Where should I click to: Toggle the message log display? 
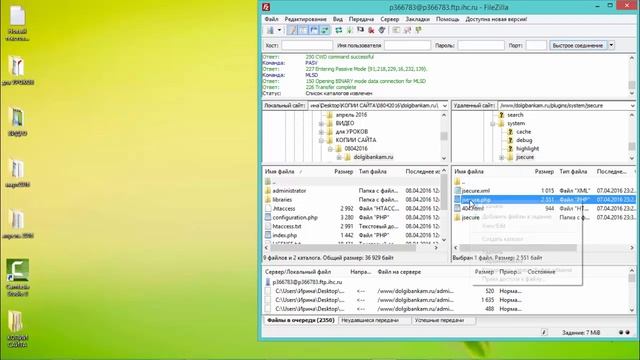(x=292, y=30)
